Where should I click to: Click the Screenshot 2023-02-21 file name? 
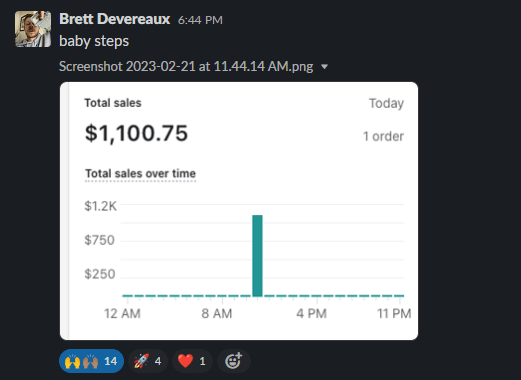pyautogui.click(x=186, y=66)
